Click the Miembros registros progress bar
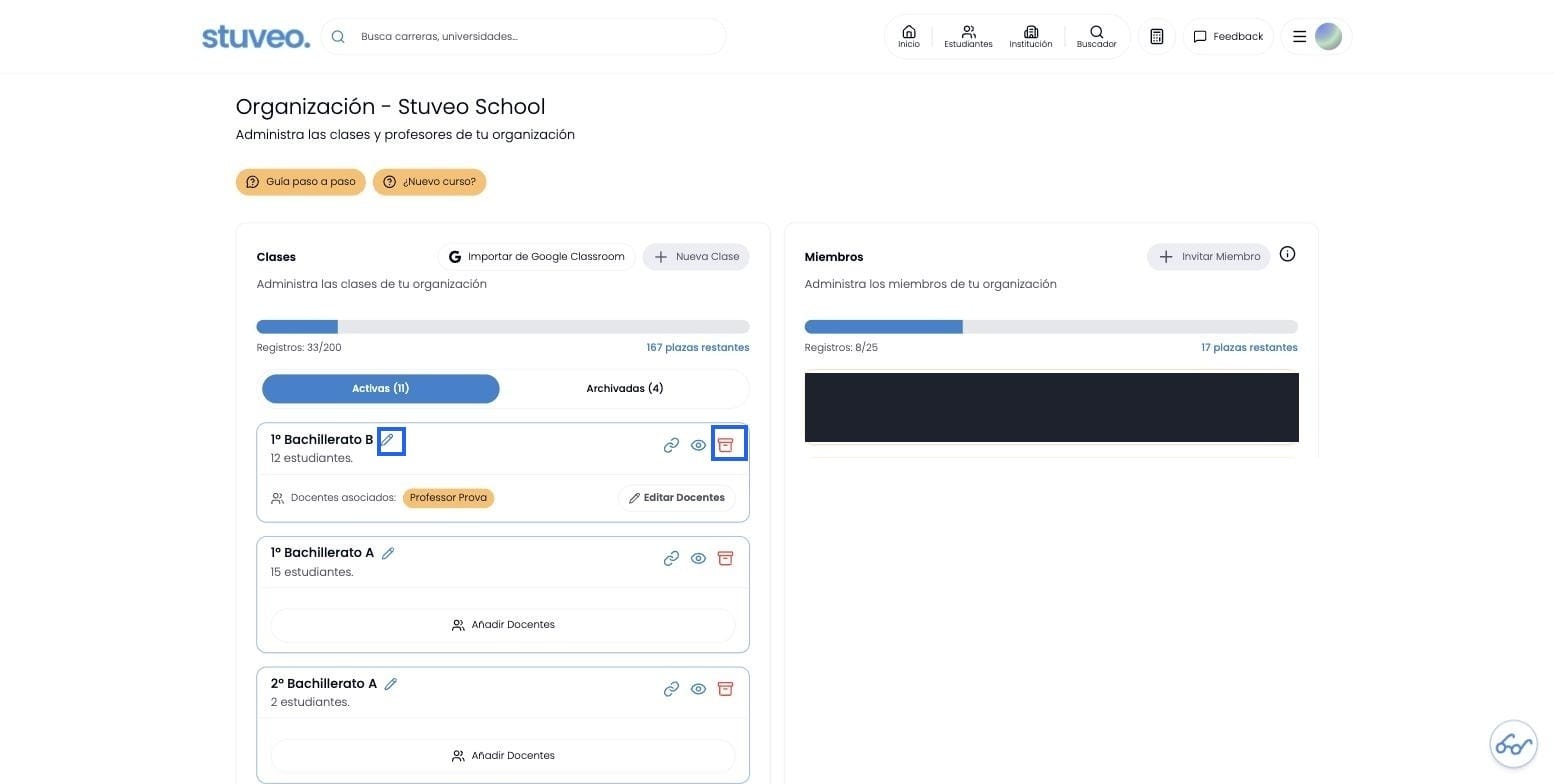The height and width of the screenshot is (784, 1554). [1051, 327]
